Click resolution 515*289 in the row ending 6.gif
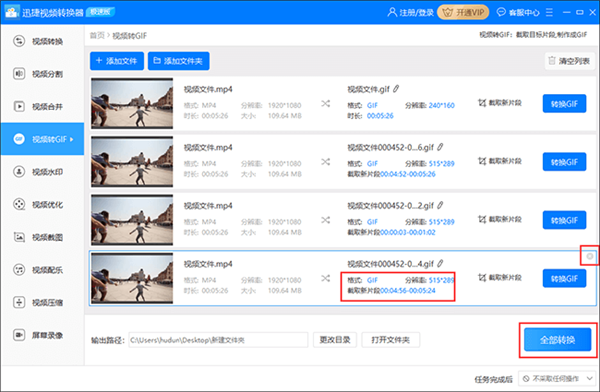Viewport: 600px width, 392px height. click(x=441, y=163)
